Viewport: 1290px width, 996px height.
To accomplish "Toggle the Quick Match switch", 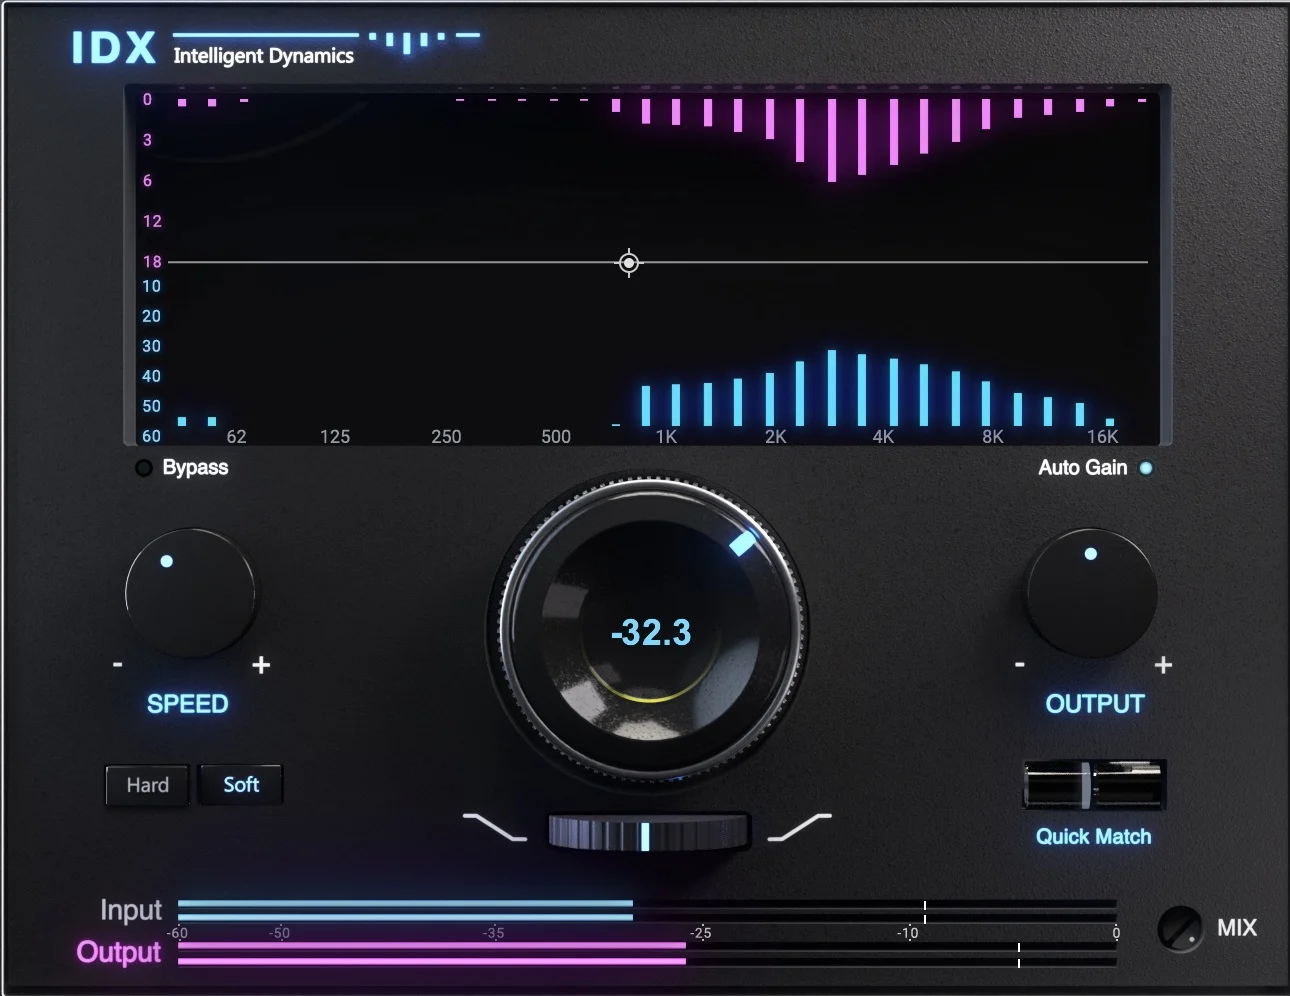I will [x=1094, y=785].
